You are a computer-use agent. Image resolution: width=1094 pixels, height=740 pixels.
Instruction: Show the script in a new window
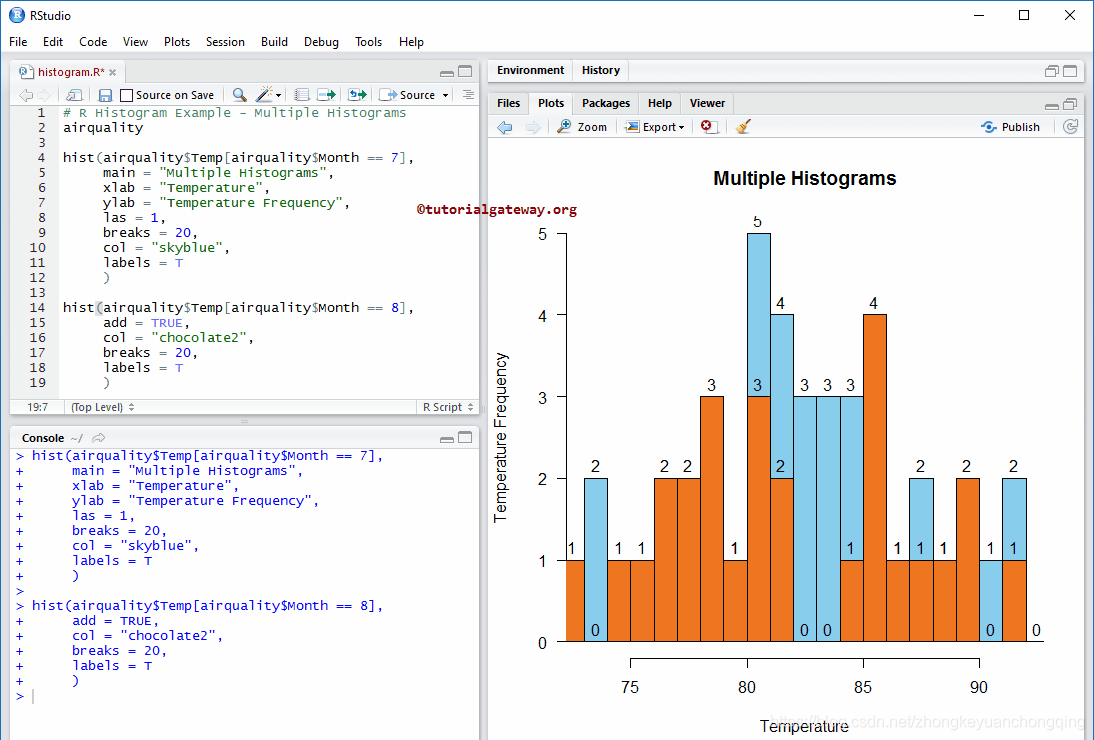tap(74, 95)
